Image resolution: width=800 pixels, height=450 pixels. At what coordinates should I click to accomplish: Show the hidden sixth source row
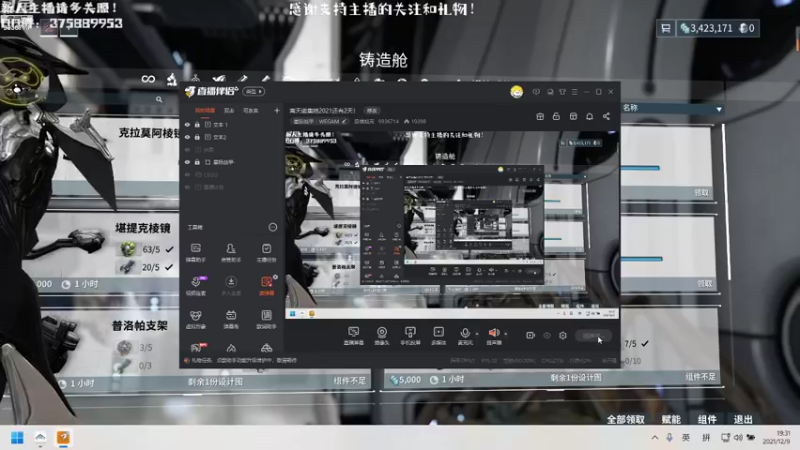pos(187,187)
